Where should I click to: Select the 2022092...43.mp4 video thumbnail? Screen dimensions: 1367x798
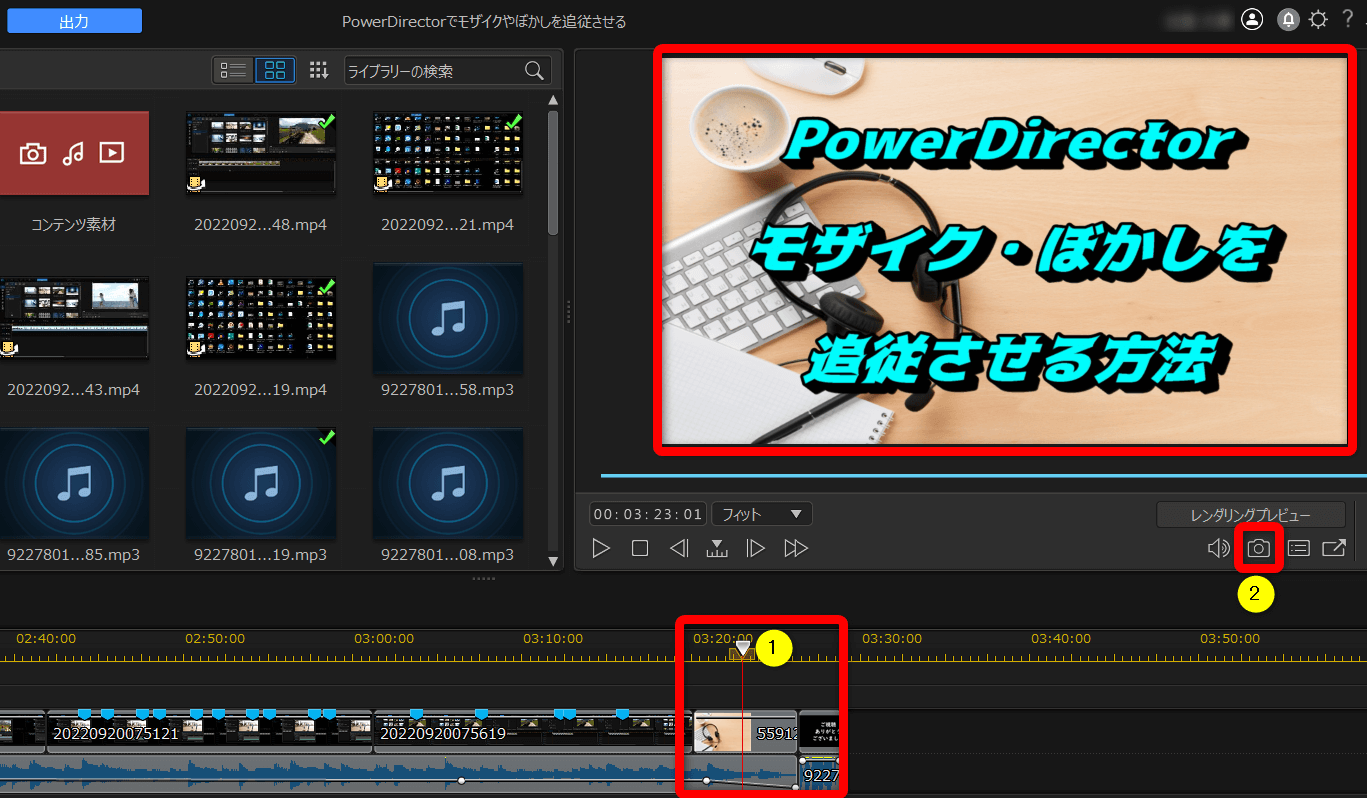[x=73, y=318]
